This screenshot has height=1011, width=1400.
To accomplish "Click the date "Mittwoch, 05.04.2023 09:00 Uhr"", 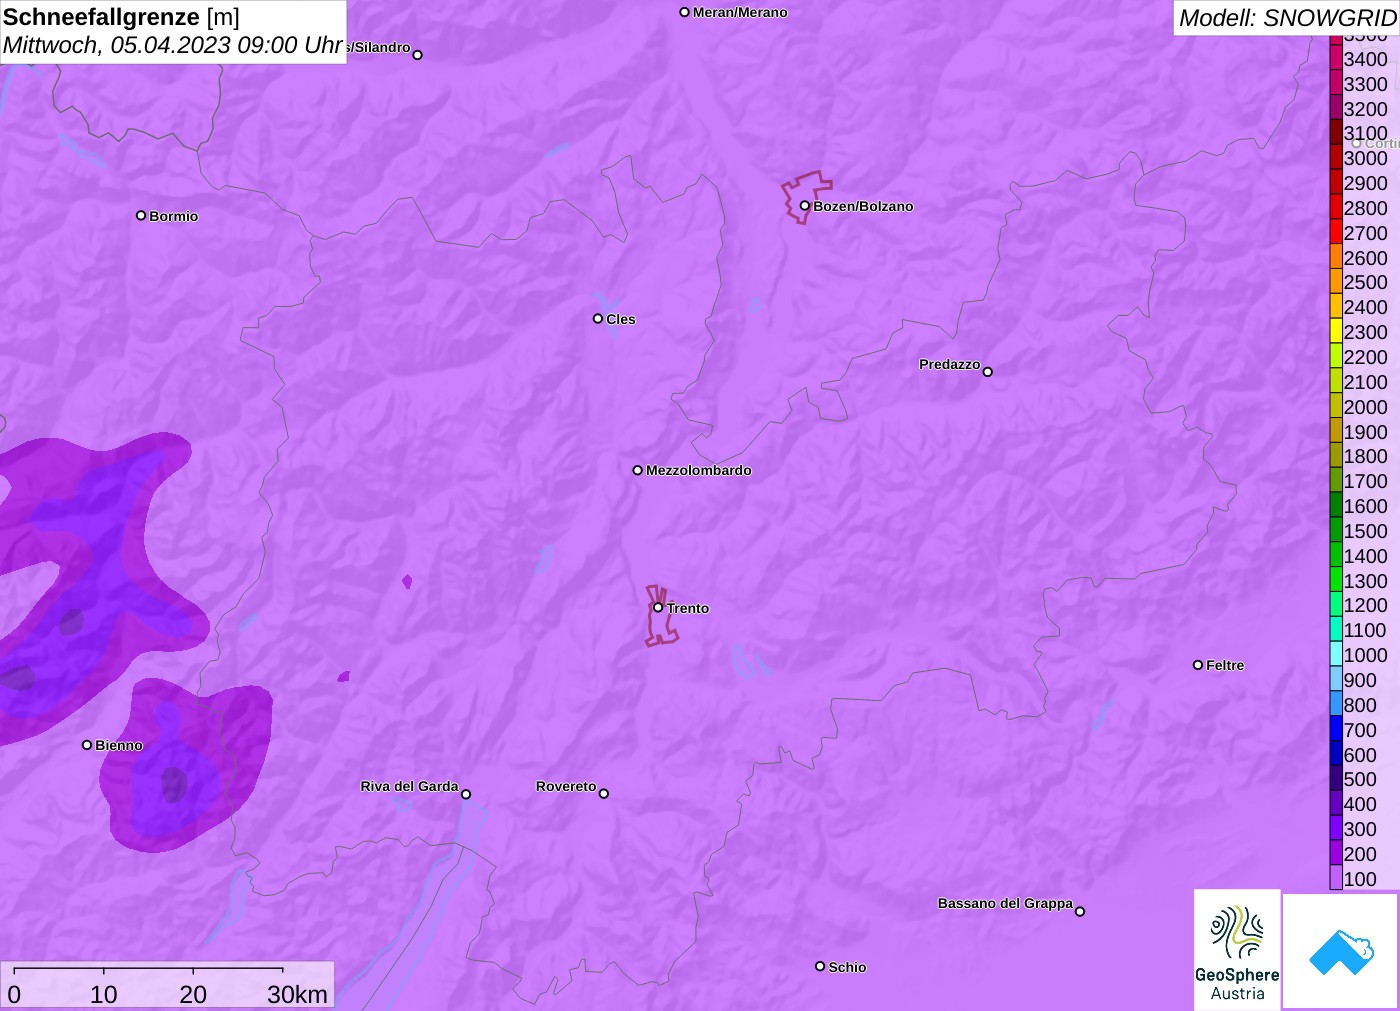I will [x=173, y=45].
